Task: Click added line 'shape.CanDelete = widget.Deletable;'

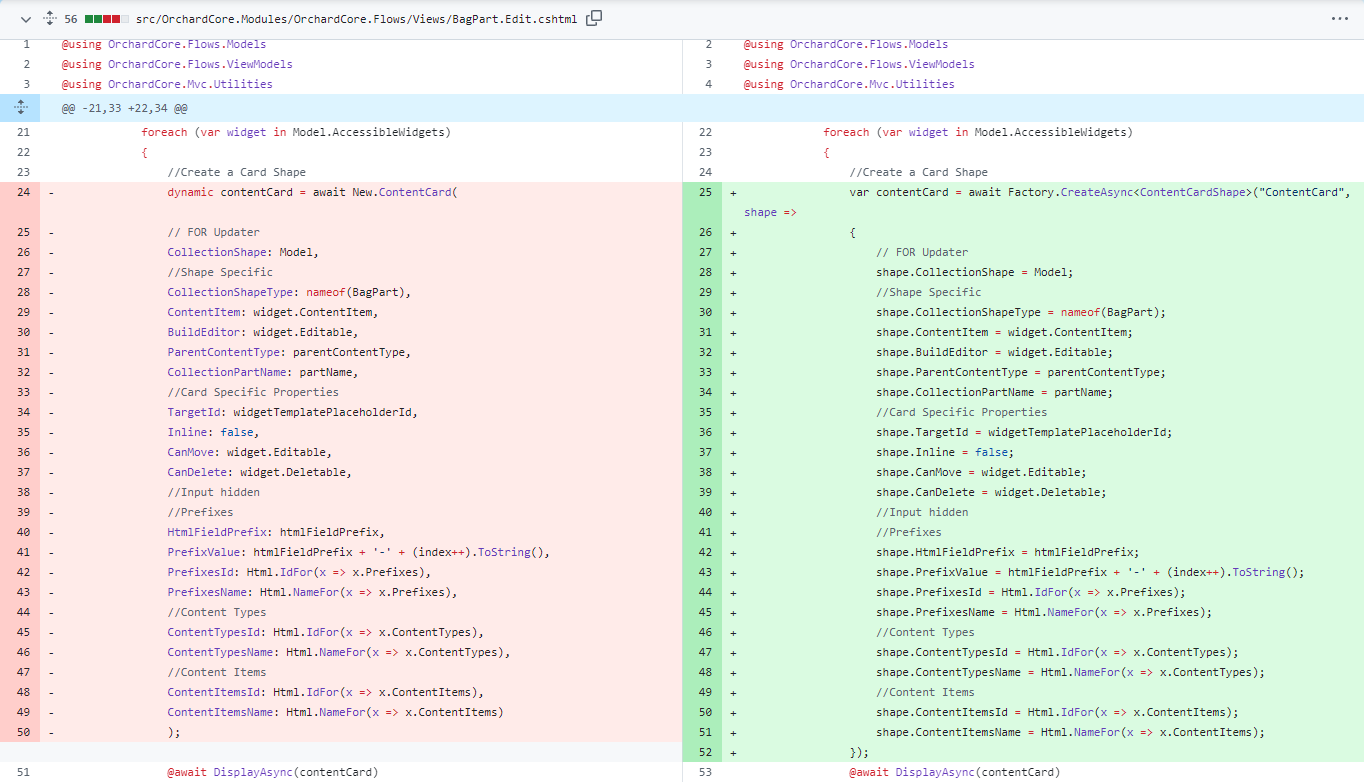Action: click(991, 492)
